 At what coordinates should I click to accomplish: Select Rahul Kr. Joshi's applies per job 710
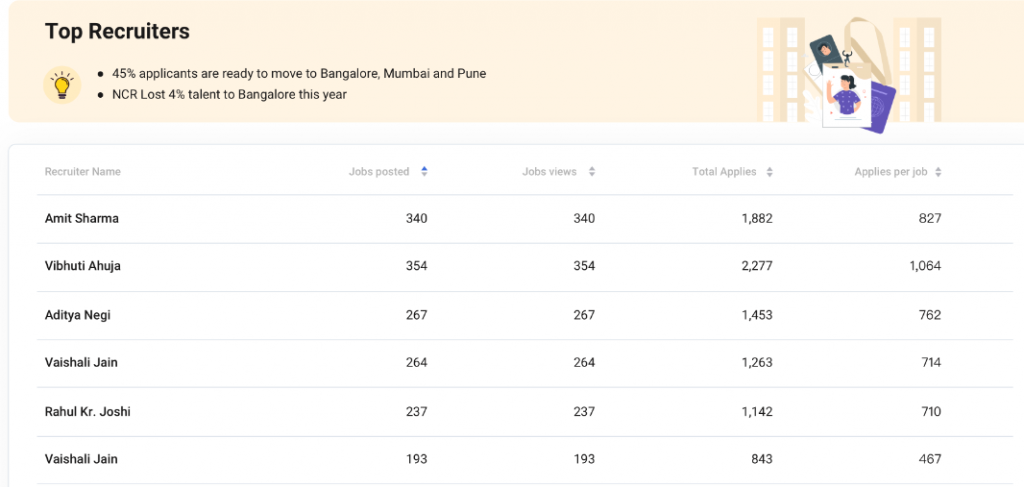[x=930, y=412]
